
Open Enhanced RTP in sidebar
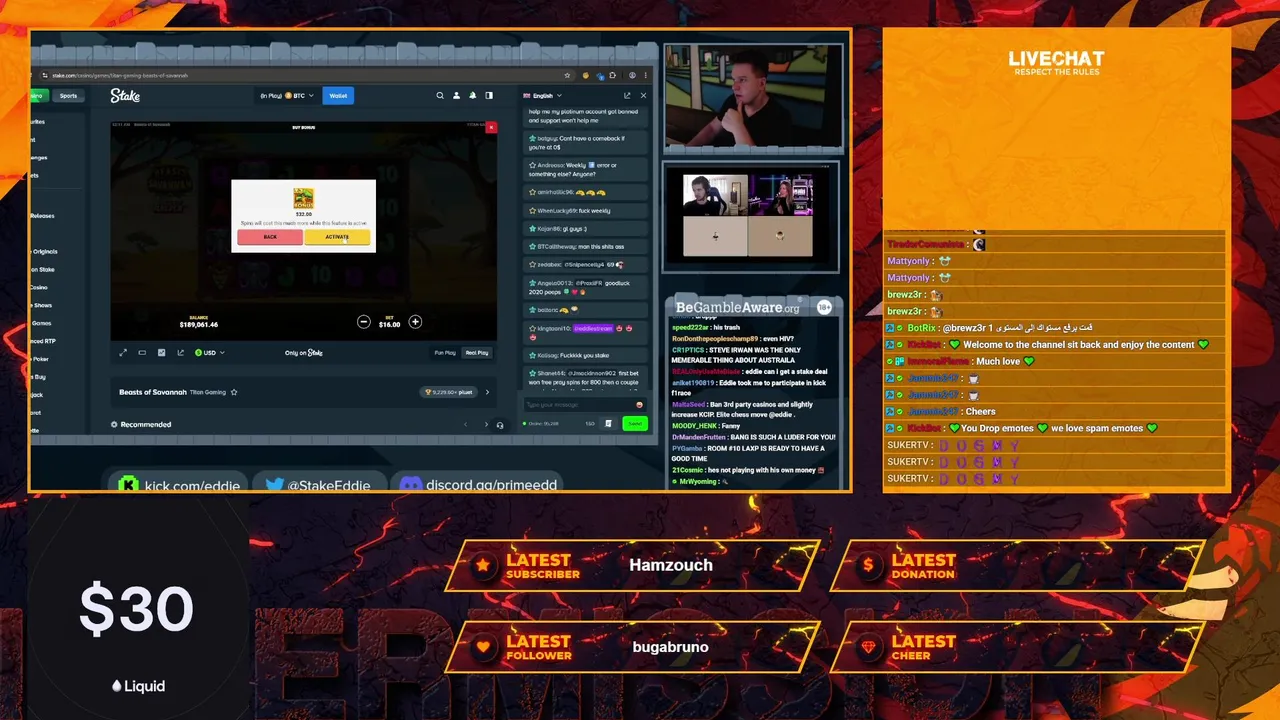pyautogui.click(x=43, y=341)
